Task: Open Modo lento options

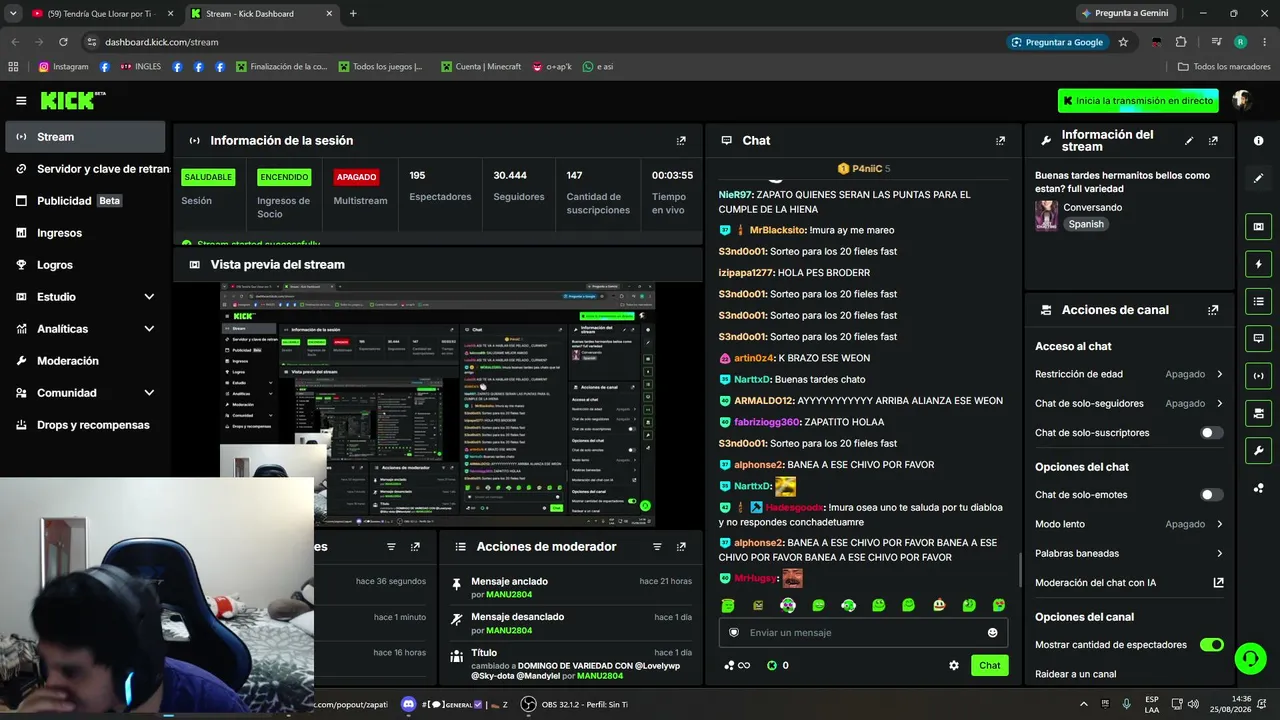Action: click(1129, 524)
